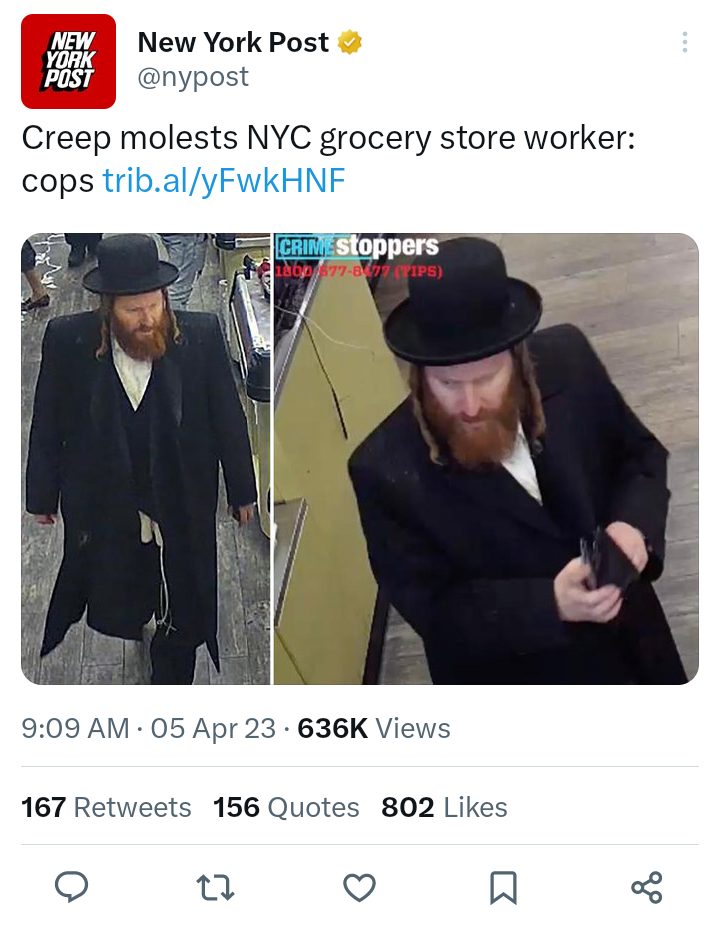
Task: Open the share icon
Action: click(647, 887)
